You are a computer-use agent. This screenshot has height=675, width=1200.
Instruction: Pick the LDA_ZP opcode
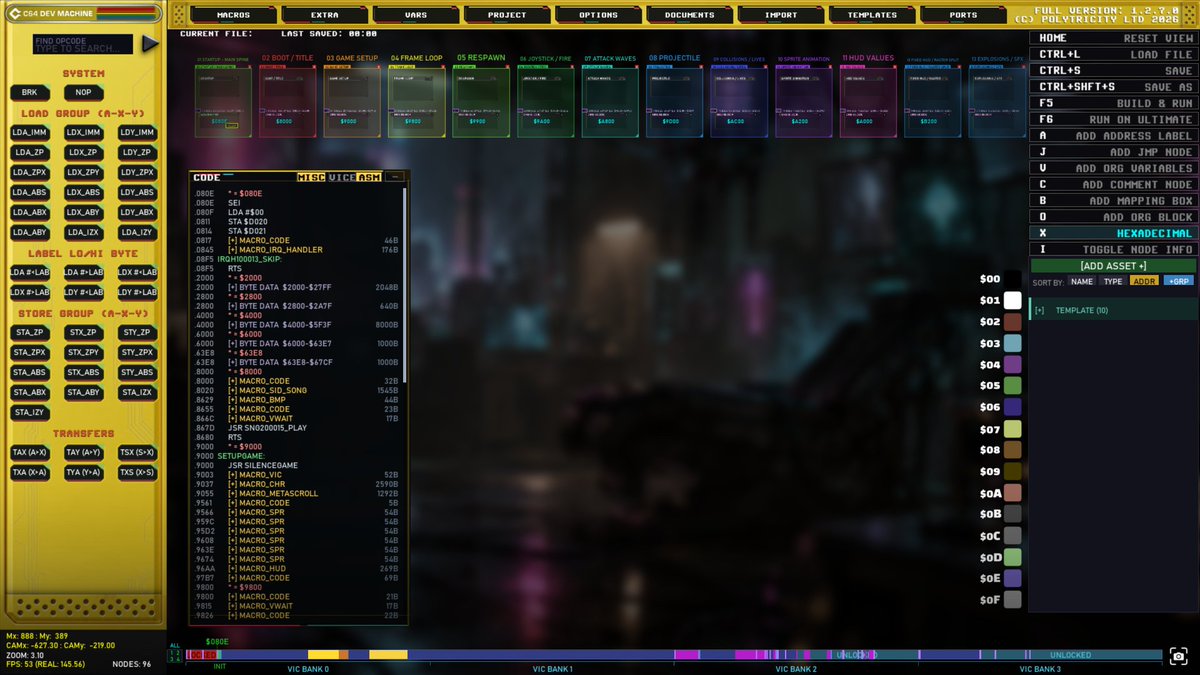[x=30, y=152]
